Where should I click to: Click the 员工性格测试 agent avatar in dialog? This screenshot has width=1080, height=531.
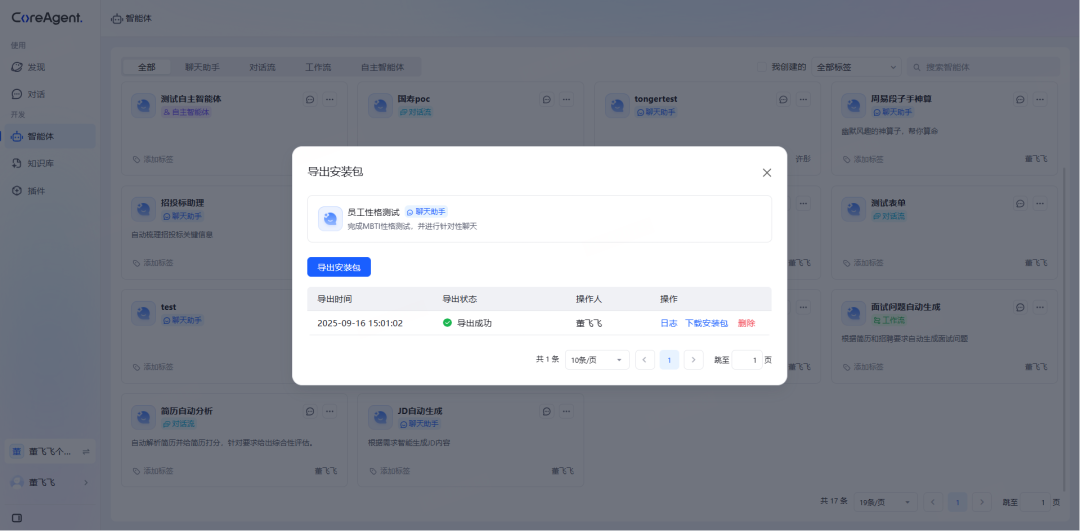[x=330, y=218]
